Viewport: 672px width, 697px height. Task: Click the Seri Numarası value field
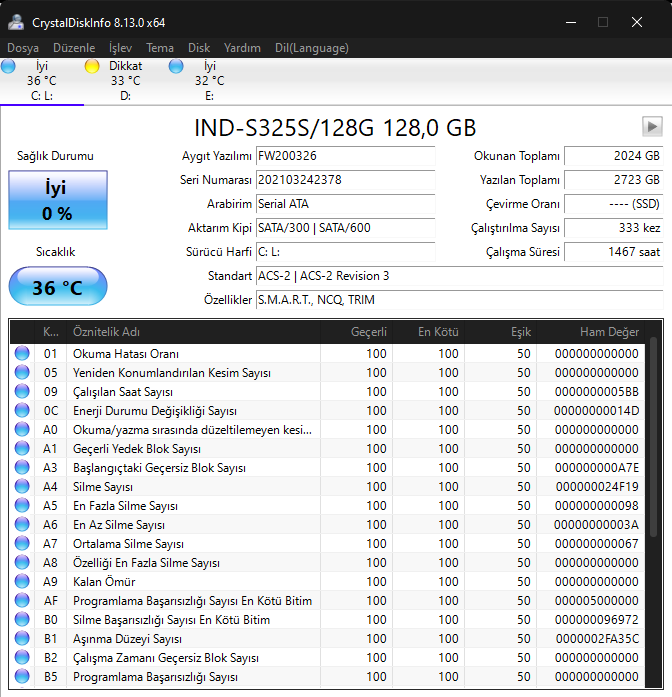point(345,180)
